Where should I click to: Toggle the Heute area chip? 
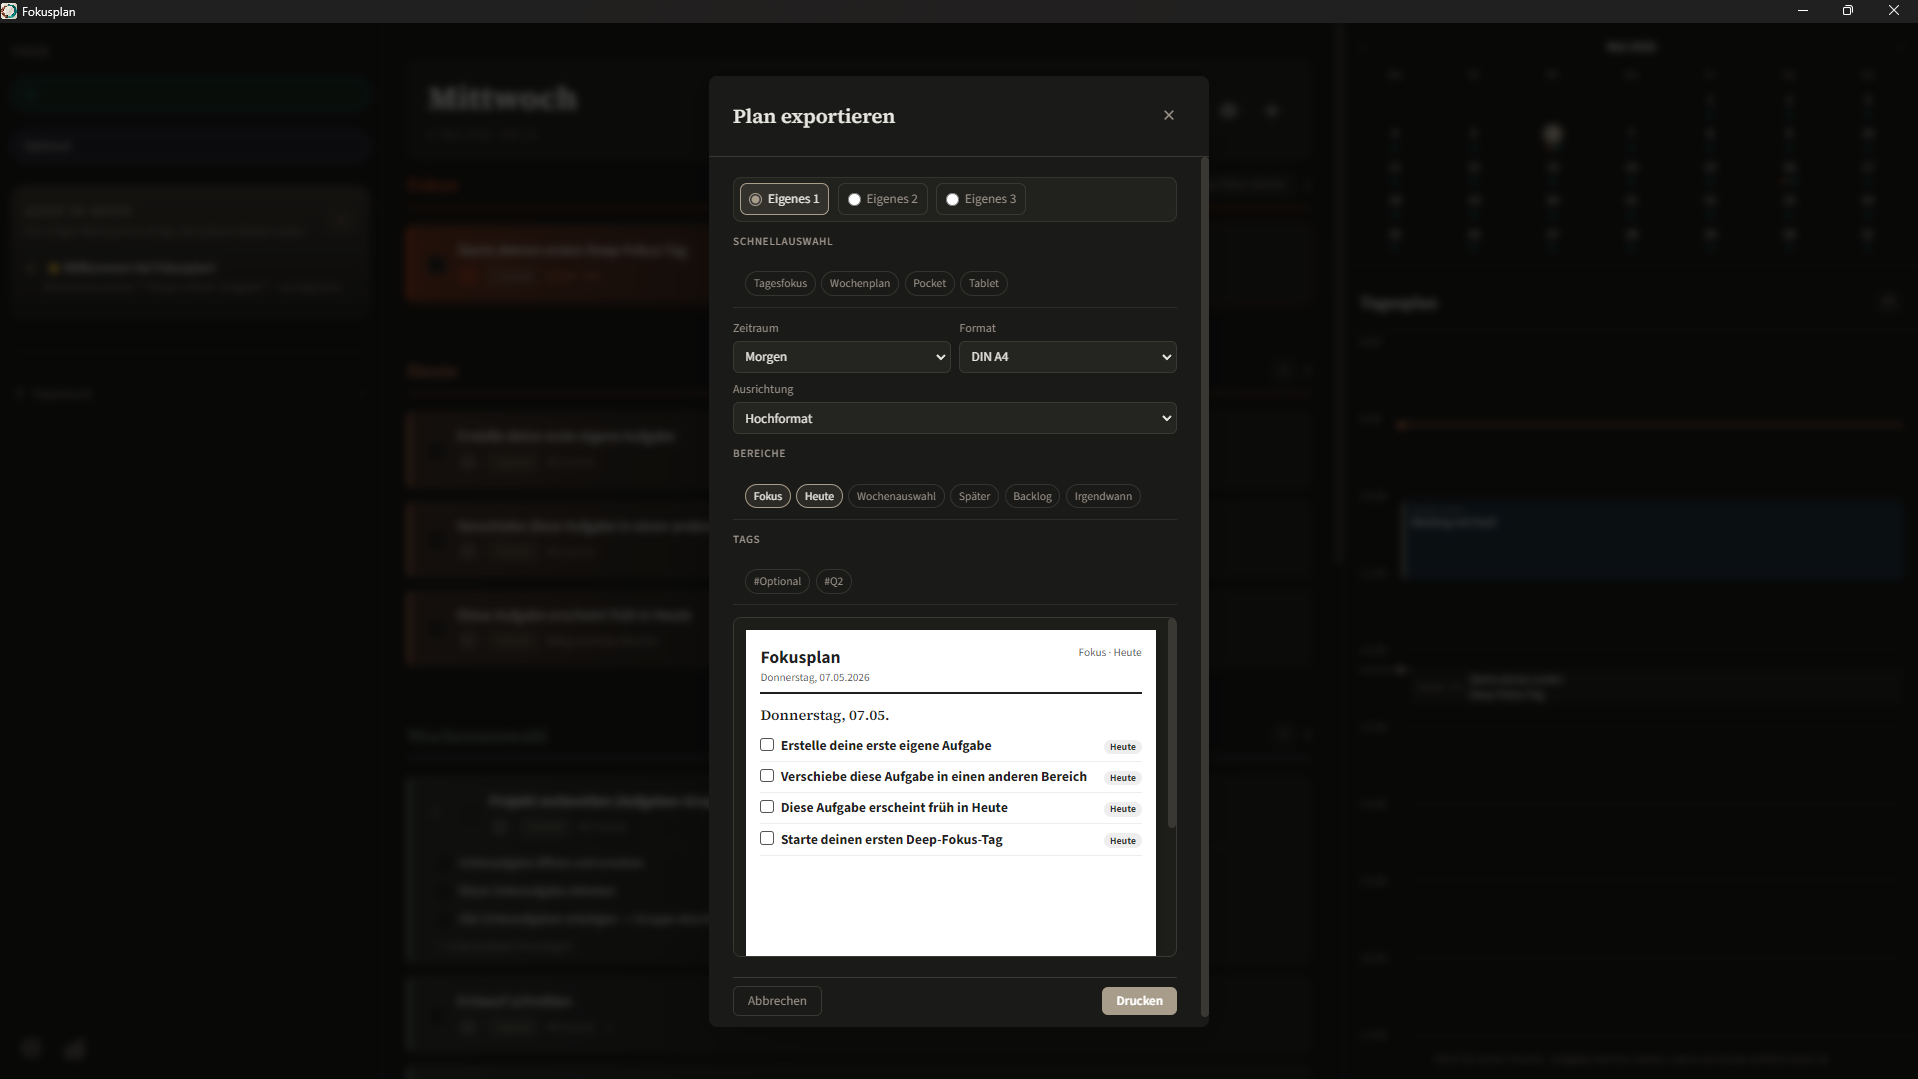(x=819, y=496)
